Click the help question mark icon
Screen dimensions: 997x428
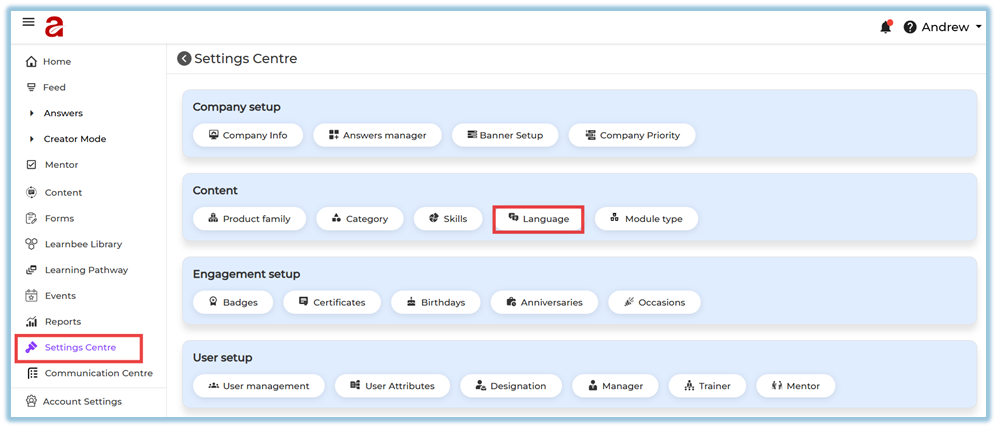[910, 27]
